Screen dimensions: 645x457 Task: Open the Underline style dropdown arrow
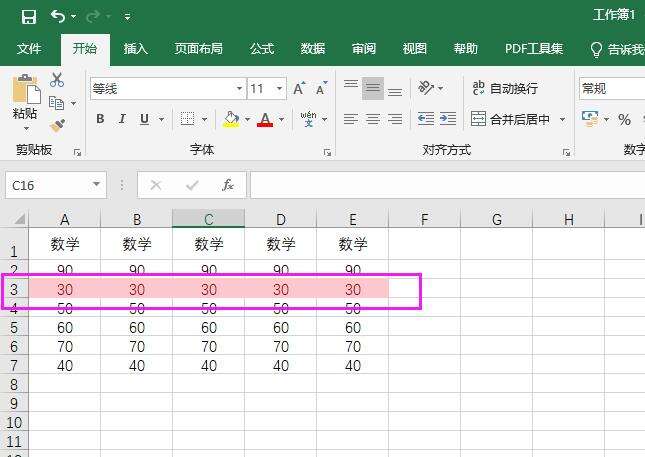(162, 120)
